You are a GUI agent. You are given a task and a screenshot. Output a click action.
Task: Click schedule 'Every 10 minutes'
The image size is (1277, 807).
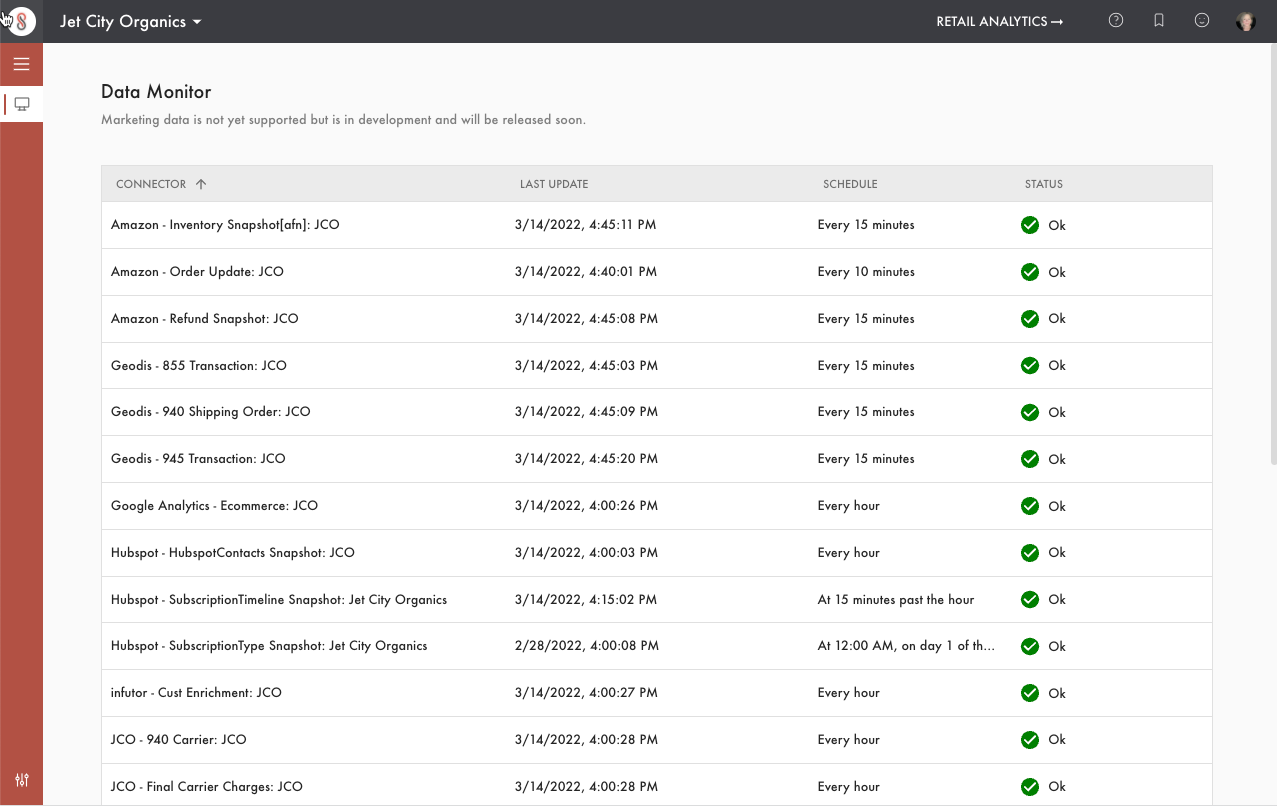866,272
